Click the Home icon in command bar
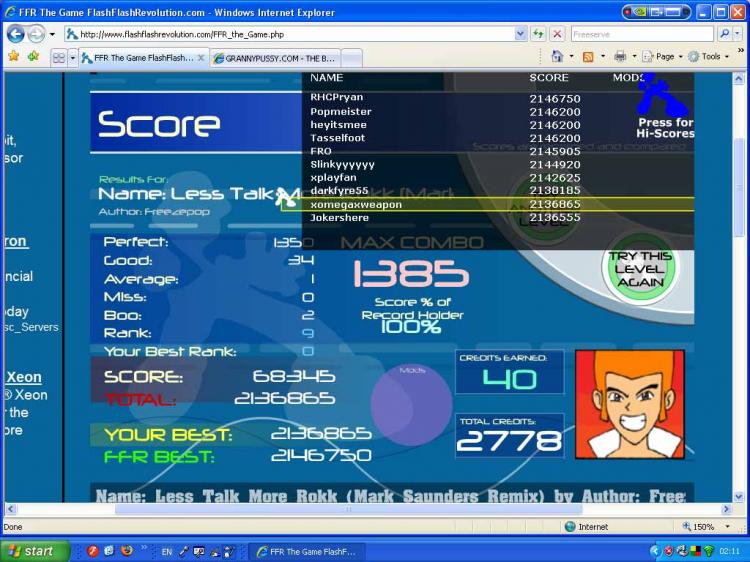The image size is (750, 562). click(x=557, y=56)
